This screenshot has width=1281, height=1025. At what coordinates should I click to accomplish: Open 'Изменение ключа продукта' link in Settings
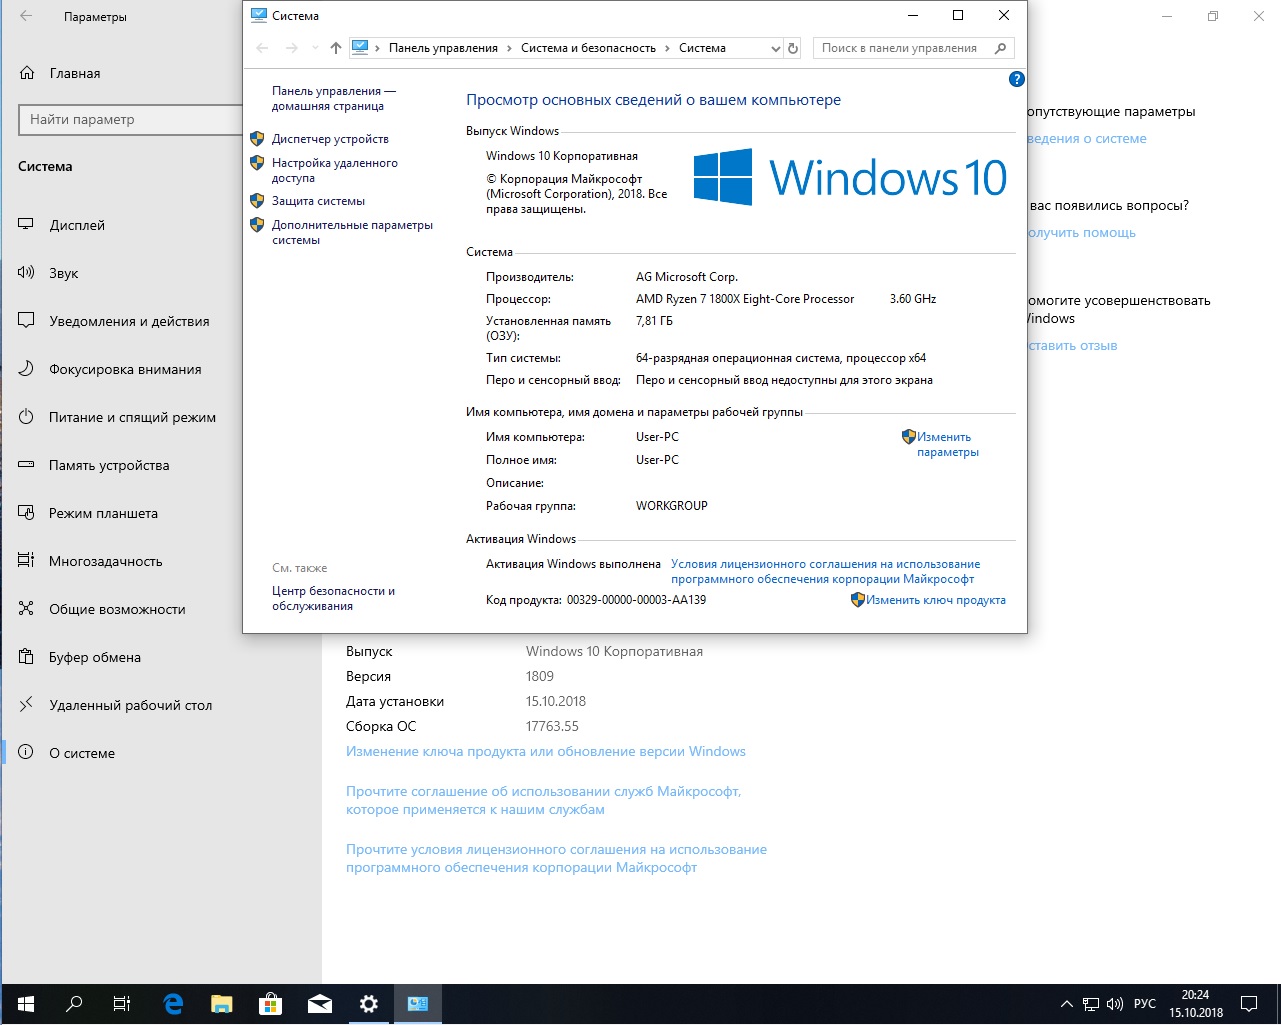(546, 751)
